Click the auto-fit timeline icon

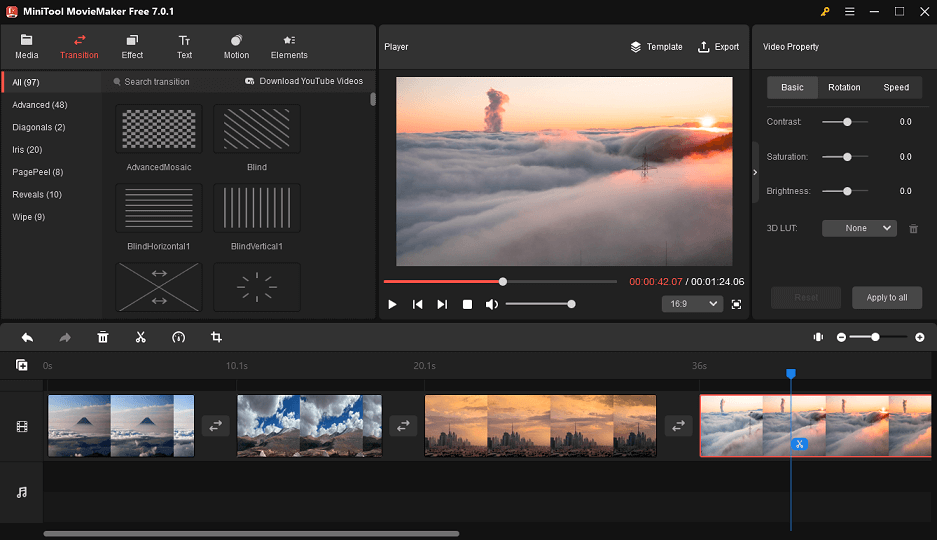click(x=818, y=338)
